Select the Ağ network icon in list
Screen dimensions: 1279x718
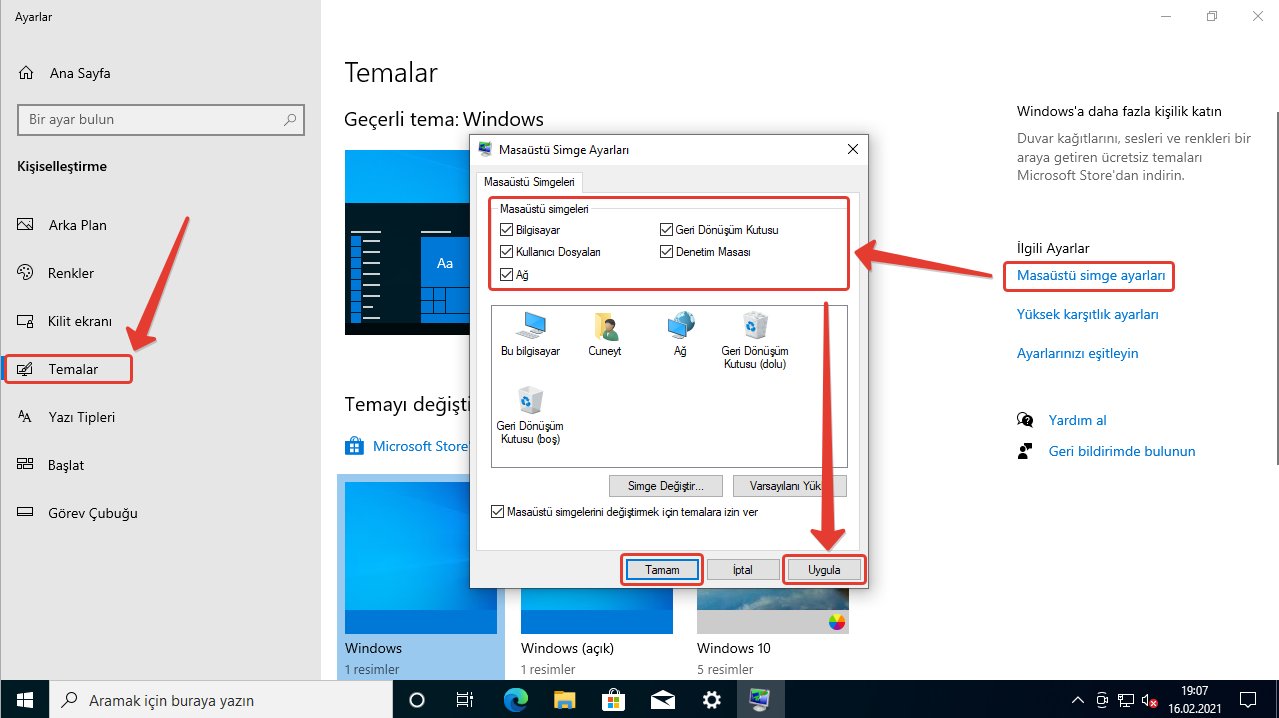pos(680,334)
